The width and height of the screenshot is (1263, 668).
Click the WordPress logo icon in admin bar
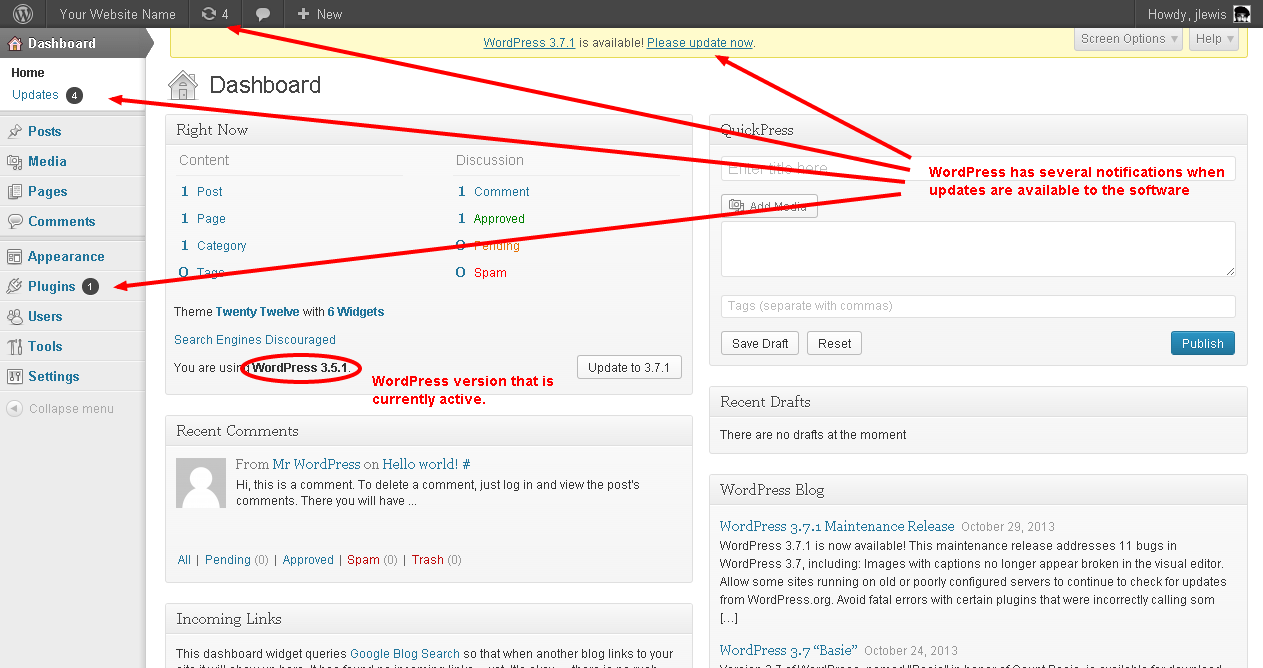tap(22, 14)
